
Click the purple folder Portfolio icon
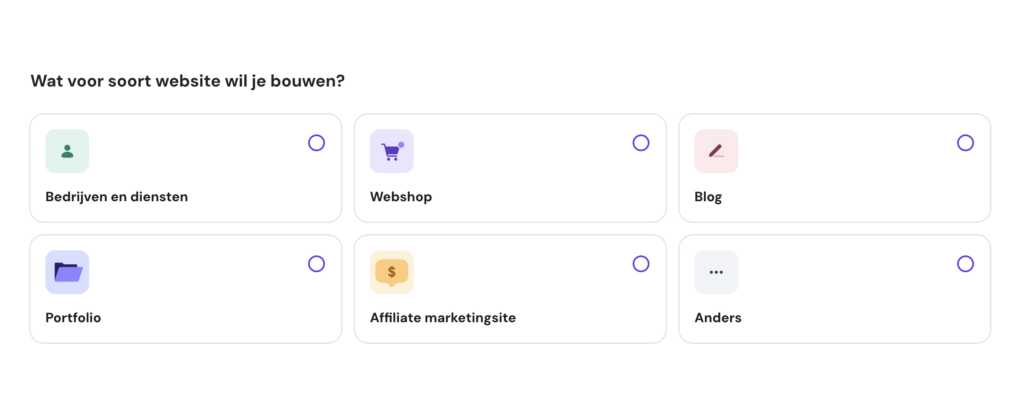coord(67,272)
